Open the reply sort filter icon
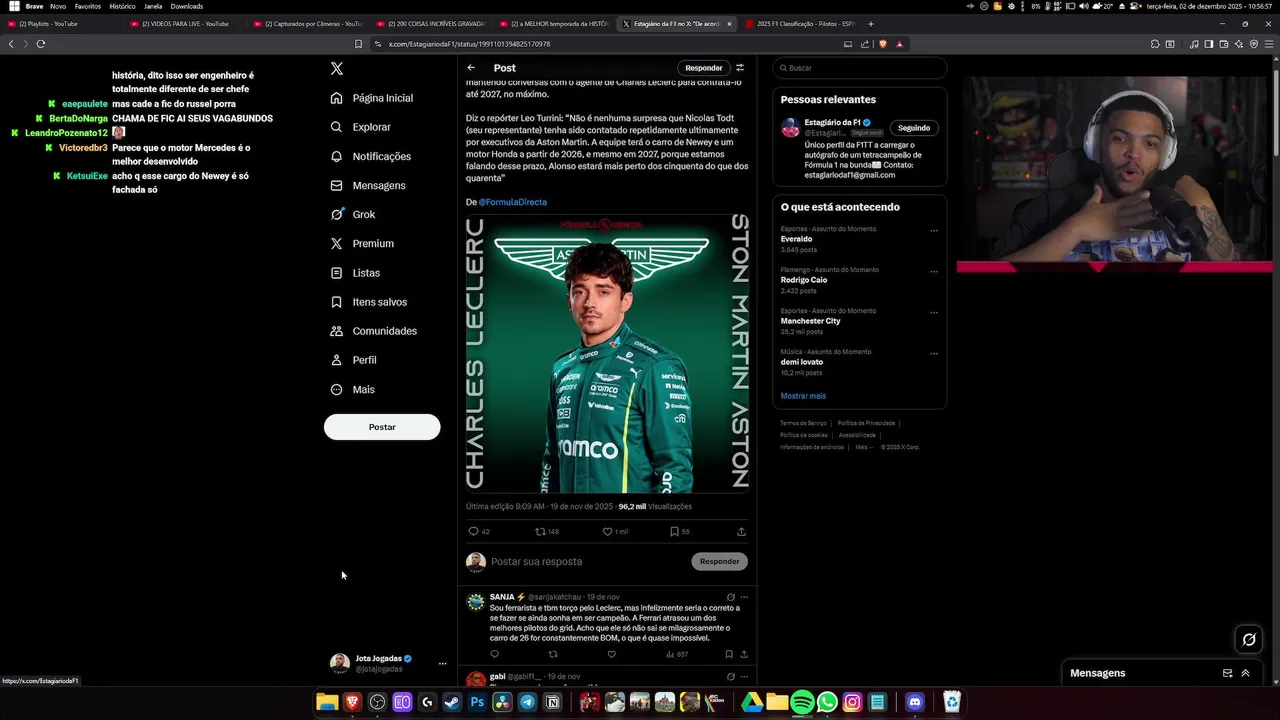1280x720 pixels. [x=740, y=68]
